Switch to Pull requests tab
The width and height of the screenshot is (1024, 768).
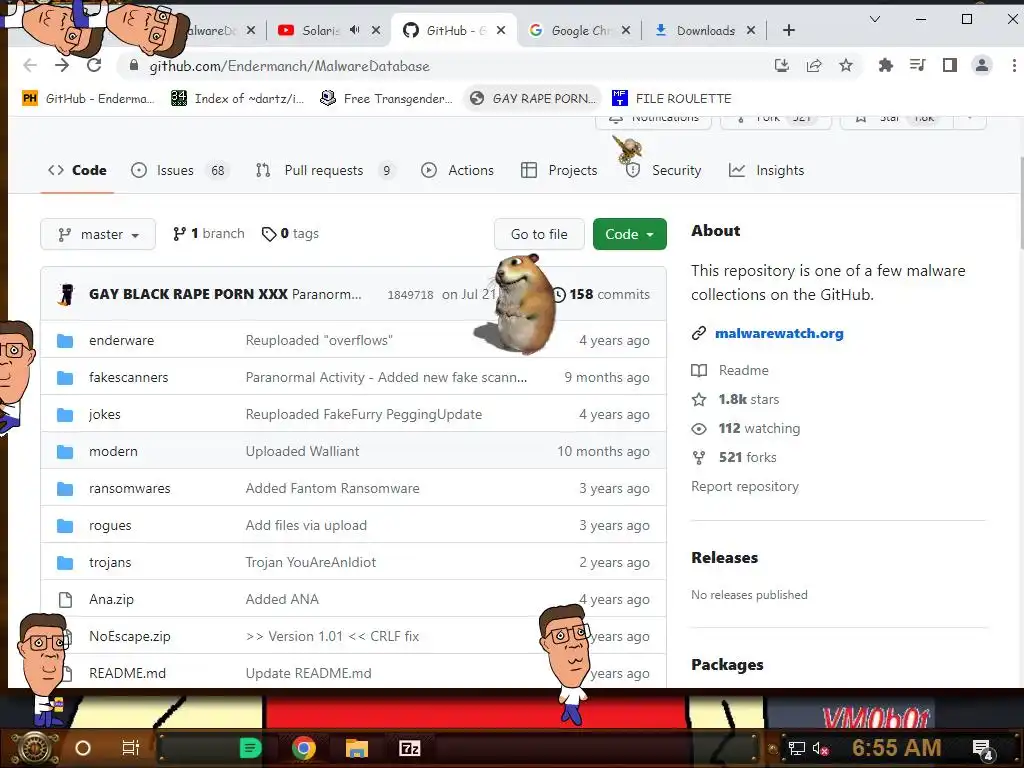(325, 170)
